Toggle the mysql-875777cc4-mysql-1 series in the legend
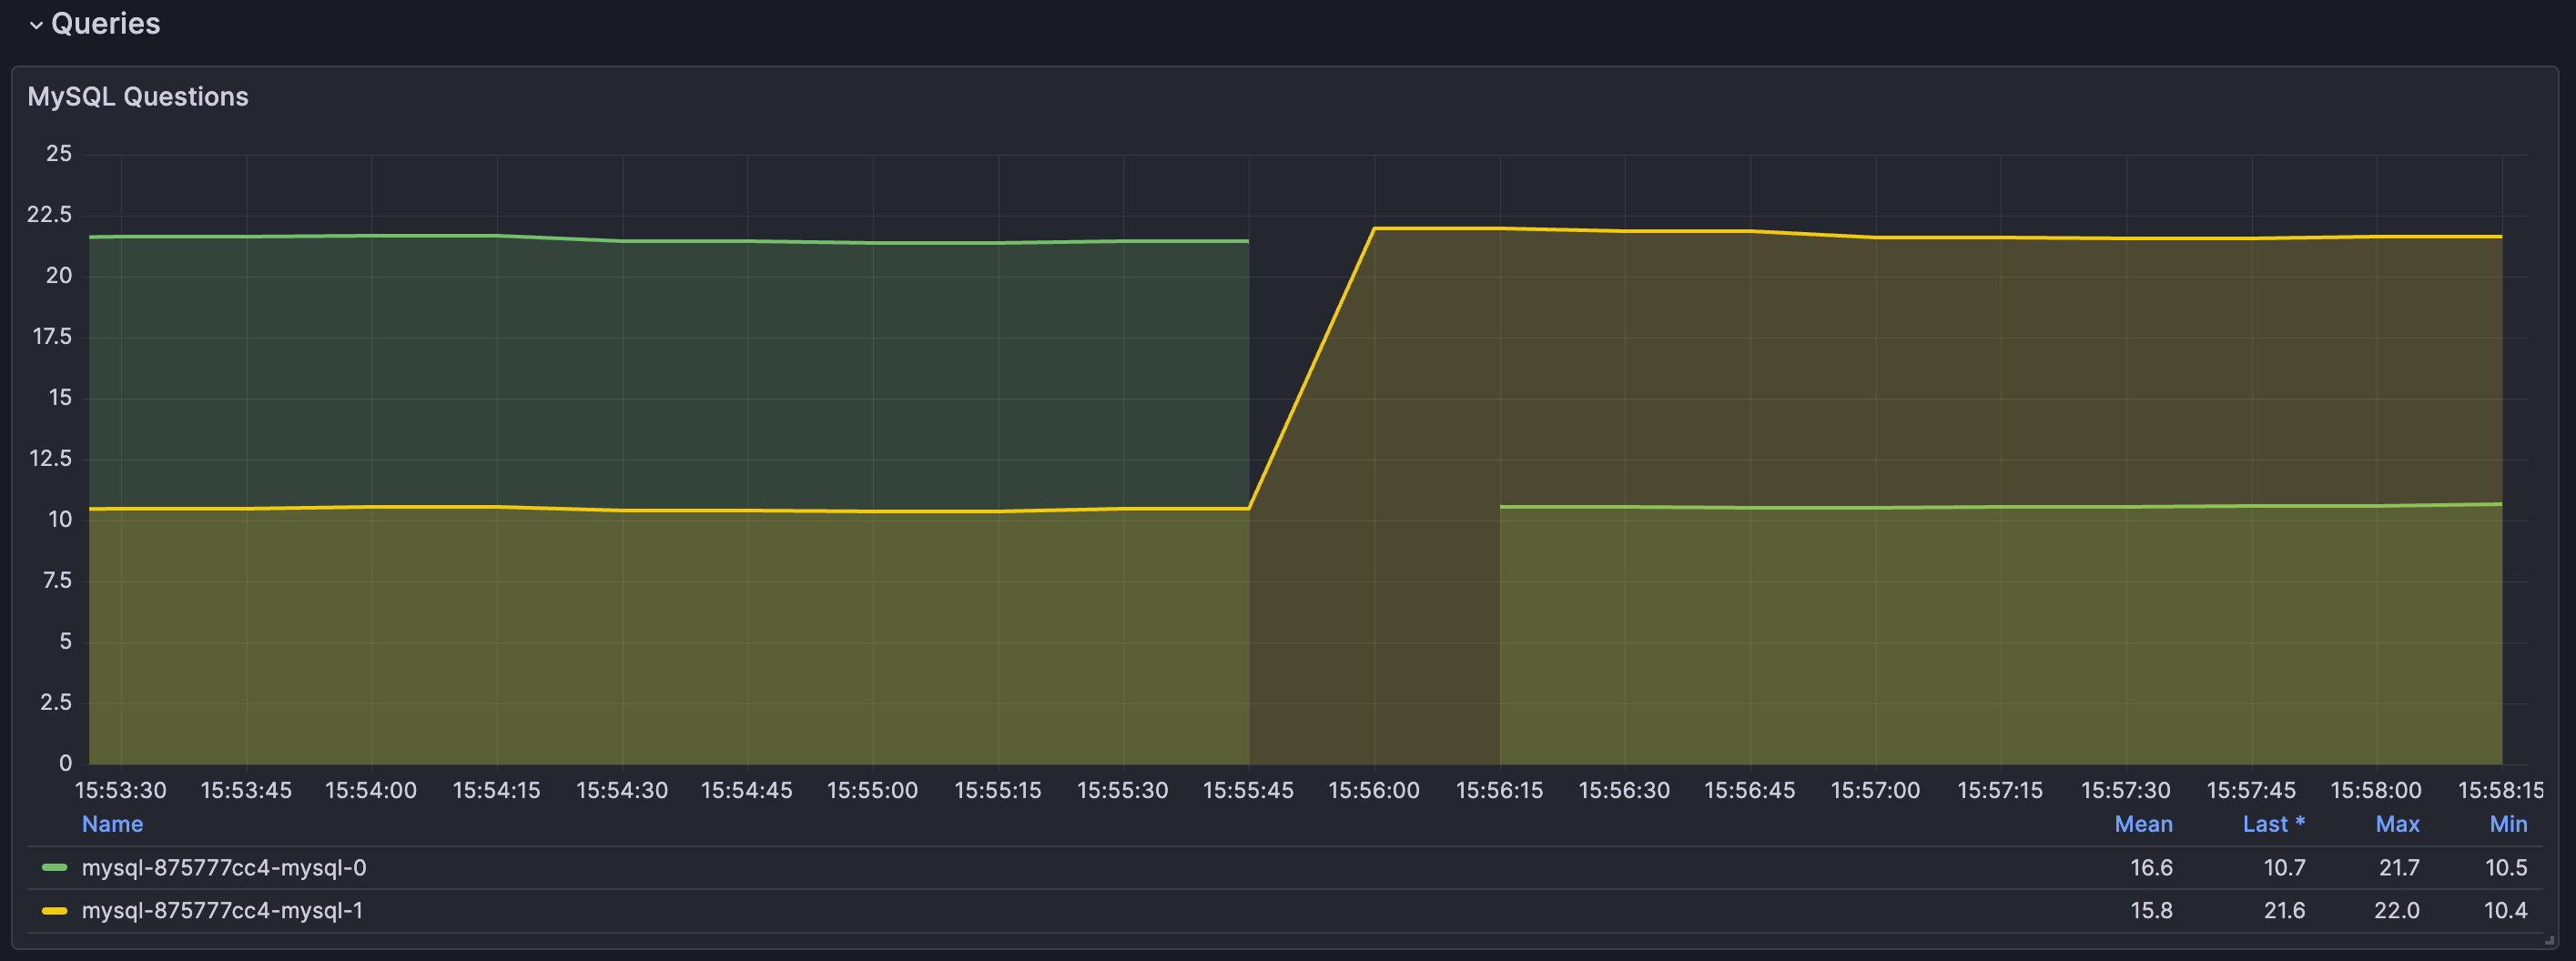2576x961 pixels. pyautogui.click(x=222, y=911)
